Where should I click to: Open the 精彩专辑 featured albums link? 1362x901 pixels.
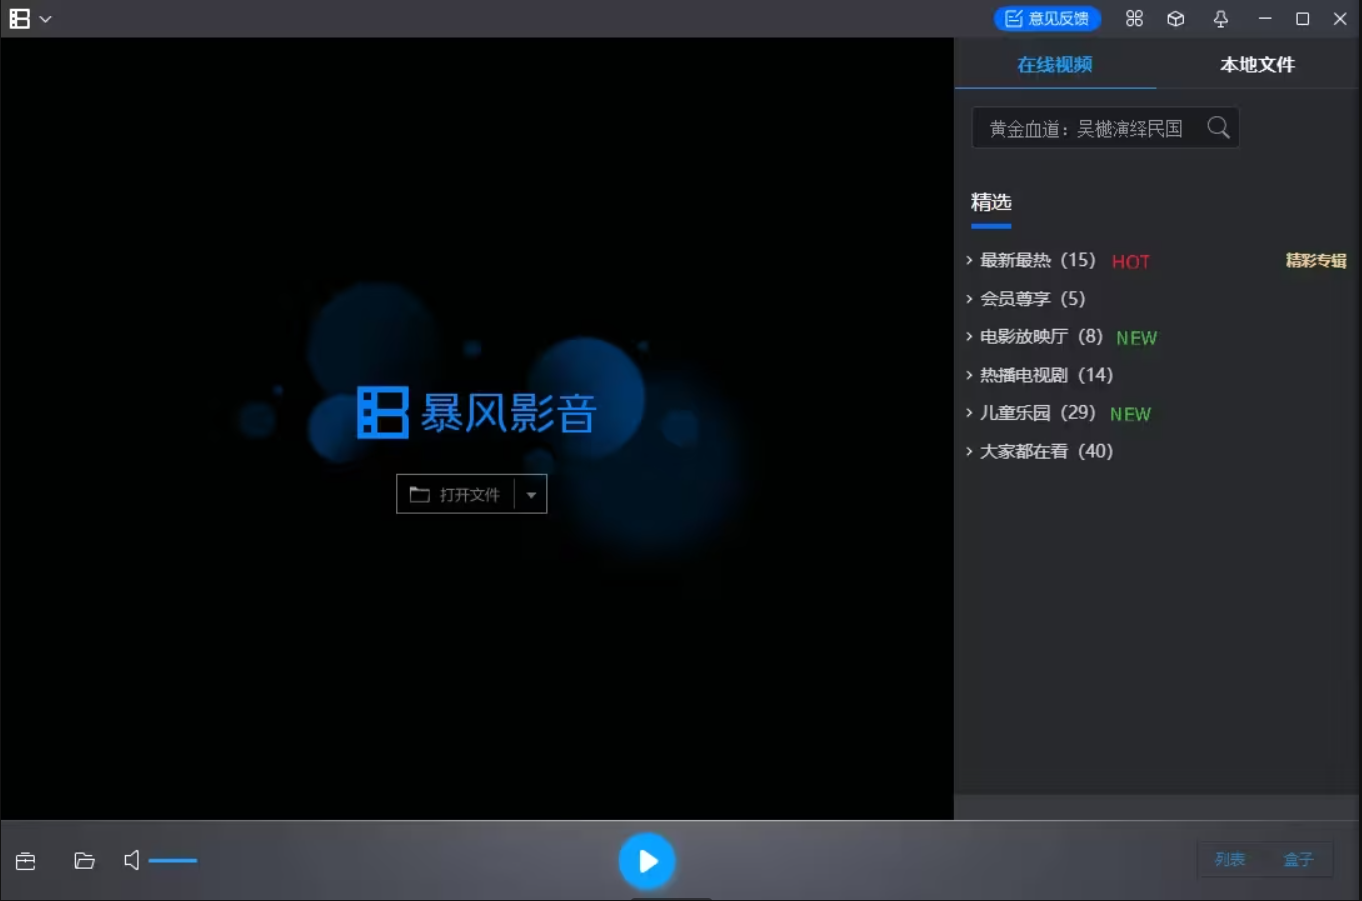(x=1315, y=260)
